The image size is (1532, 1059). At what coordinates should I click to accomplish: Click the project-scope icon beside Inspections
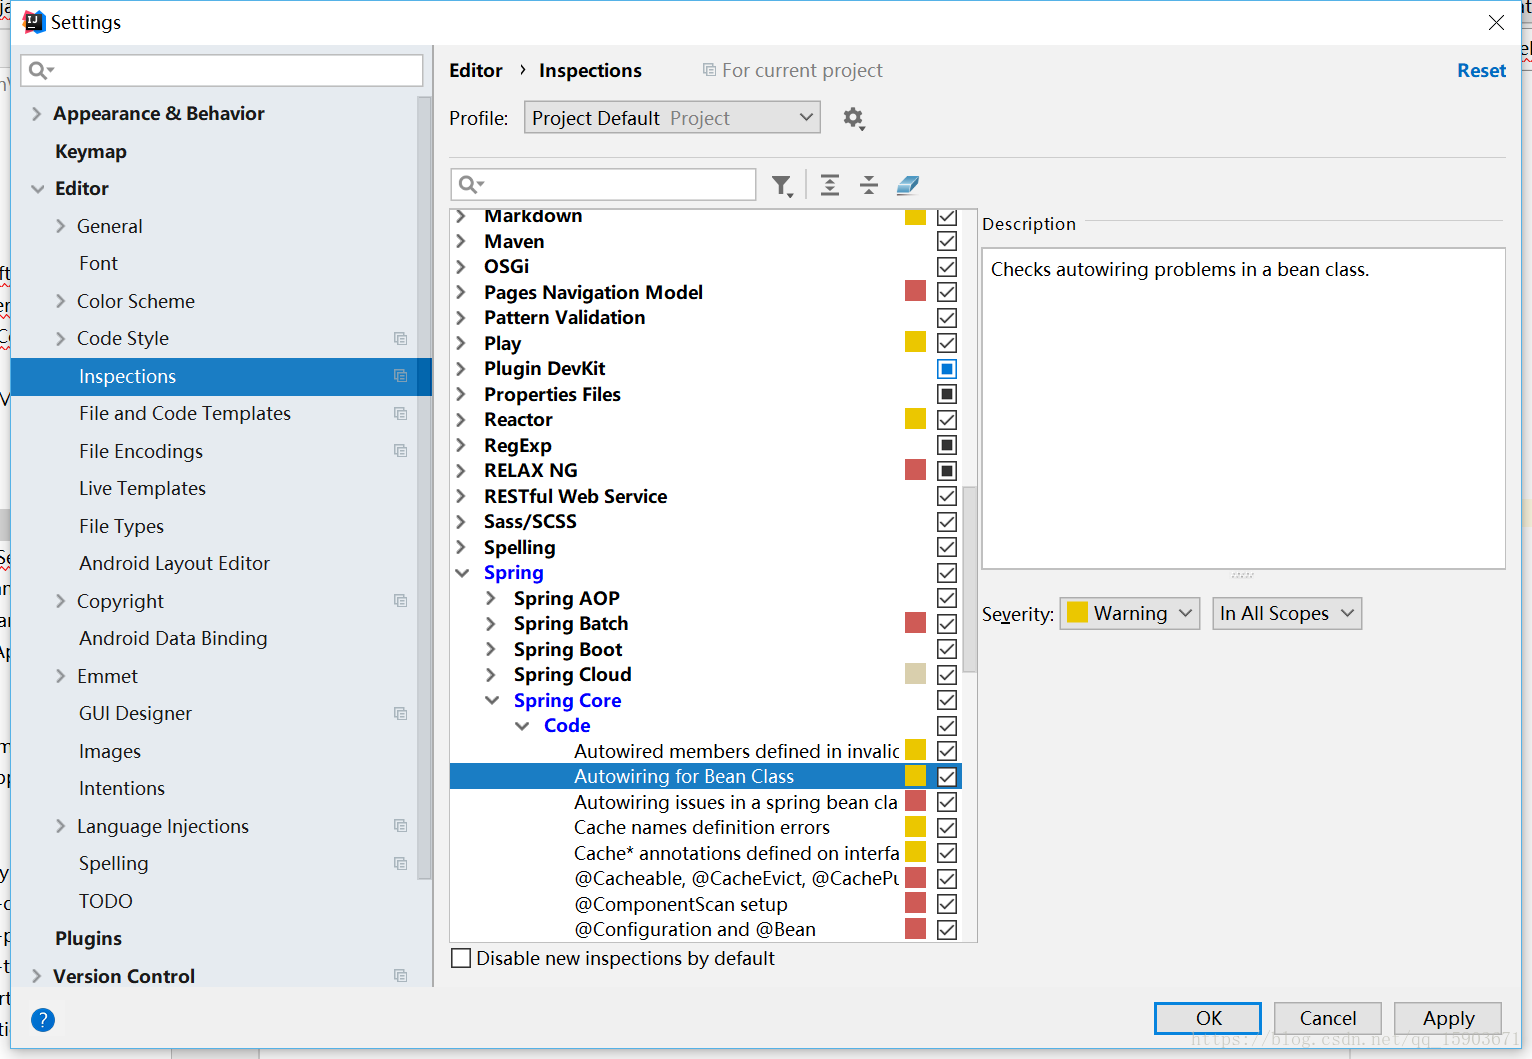pos(401,376)
